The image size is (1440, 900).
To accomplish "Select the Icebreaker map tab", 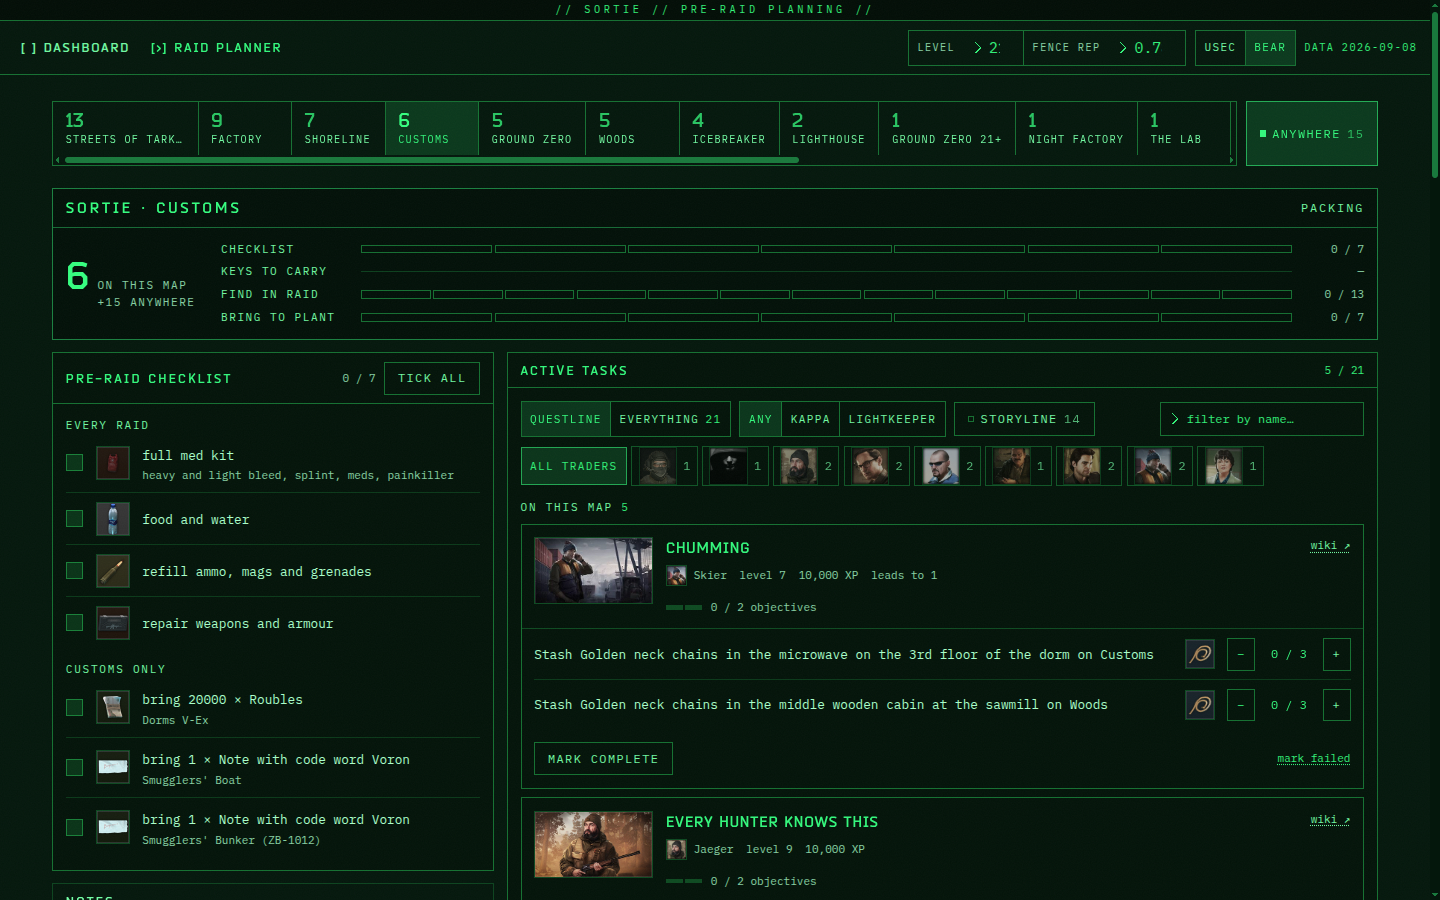I will click(729, 128).
